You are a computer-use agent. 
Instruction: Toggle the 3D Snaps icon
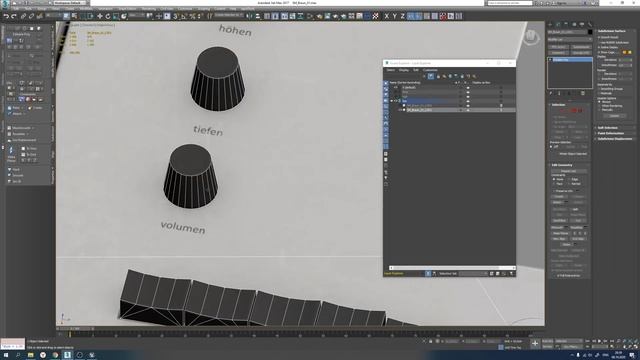(x=176, y=16)
